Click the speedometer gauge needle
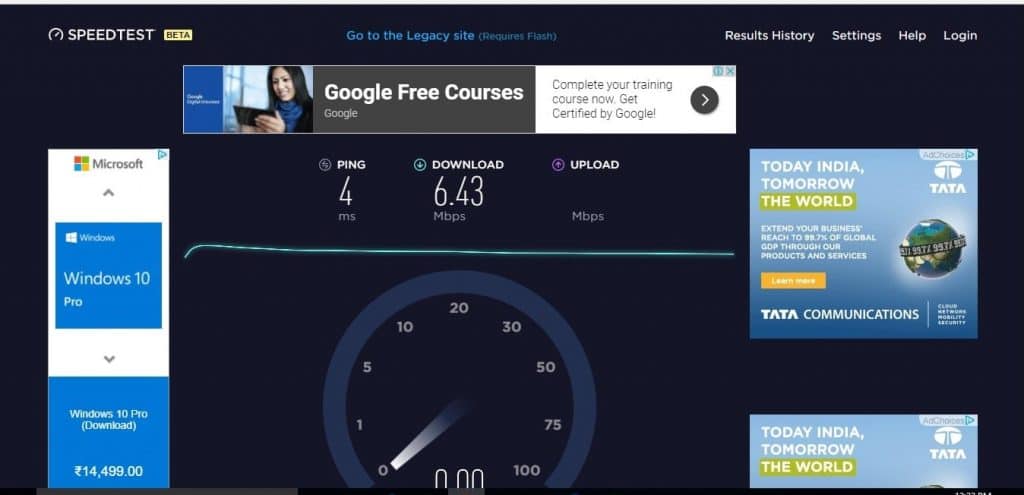 click(430, 434)
